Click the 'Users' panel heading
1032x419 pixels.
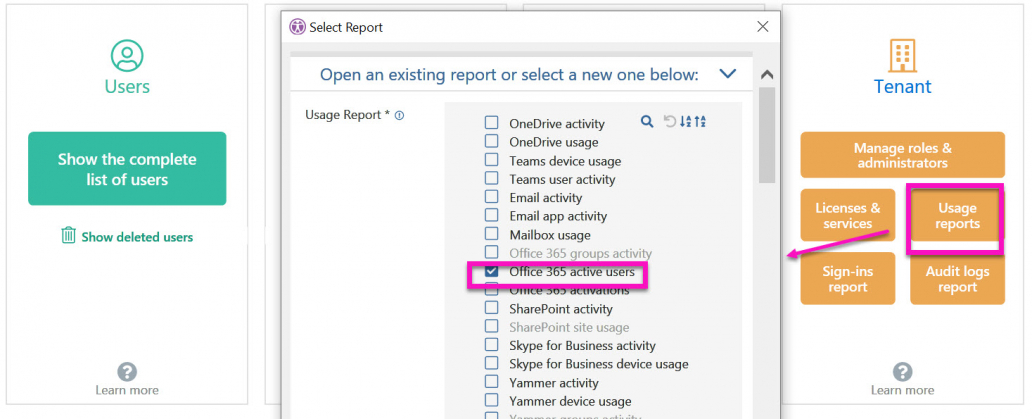click(127, 87)
